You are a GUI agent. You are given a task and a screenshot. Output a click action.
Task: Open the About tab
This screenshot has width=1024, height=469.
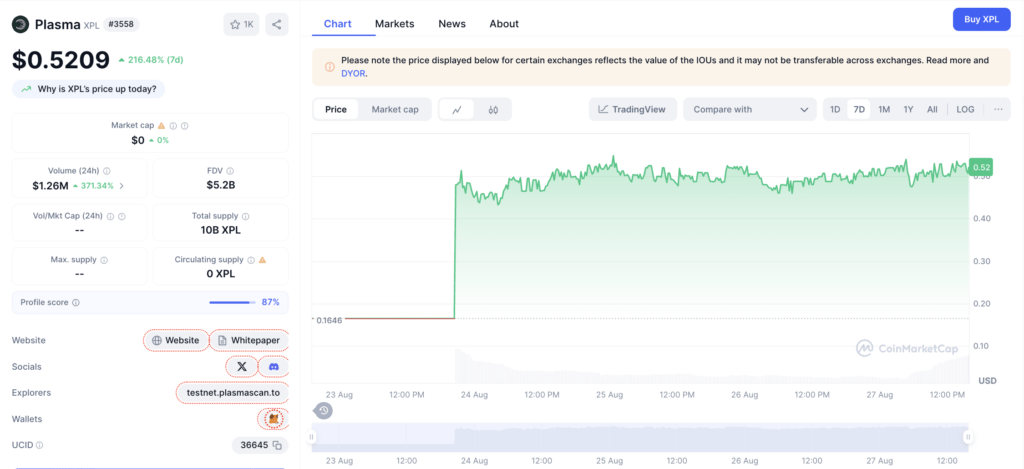tap(504, 24)
